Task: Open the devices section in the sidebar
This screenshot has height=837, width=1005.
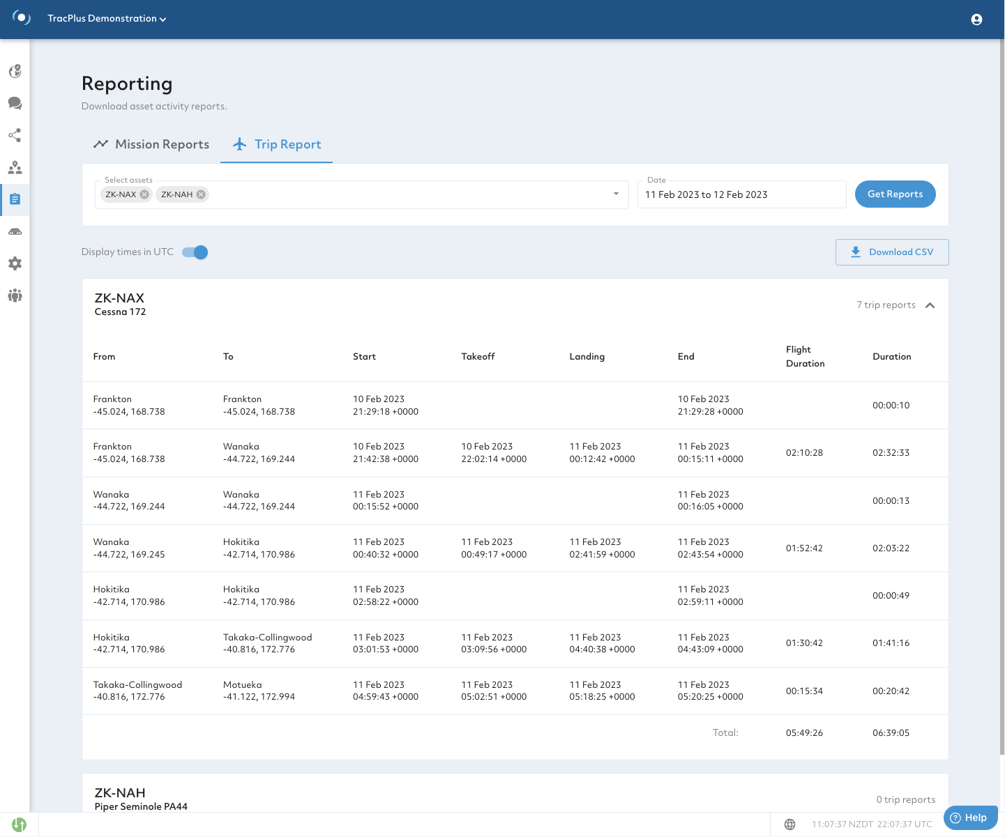Action: 14,231
